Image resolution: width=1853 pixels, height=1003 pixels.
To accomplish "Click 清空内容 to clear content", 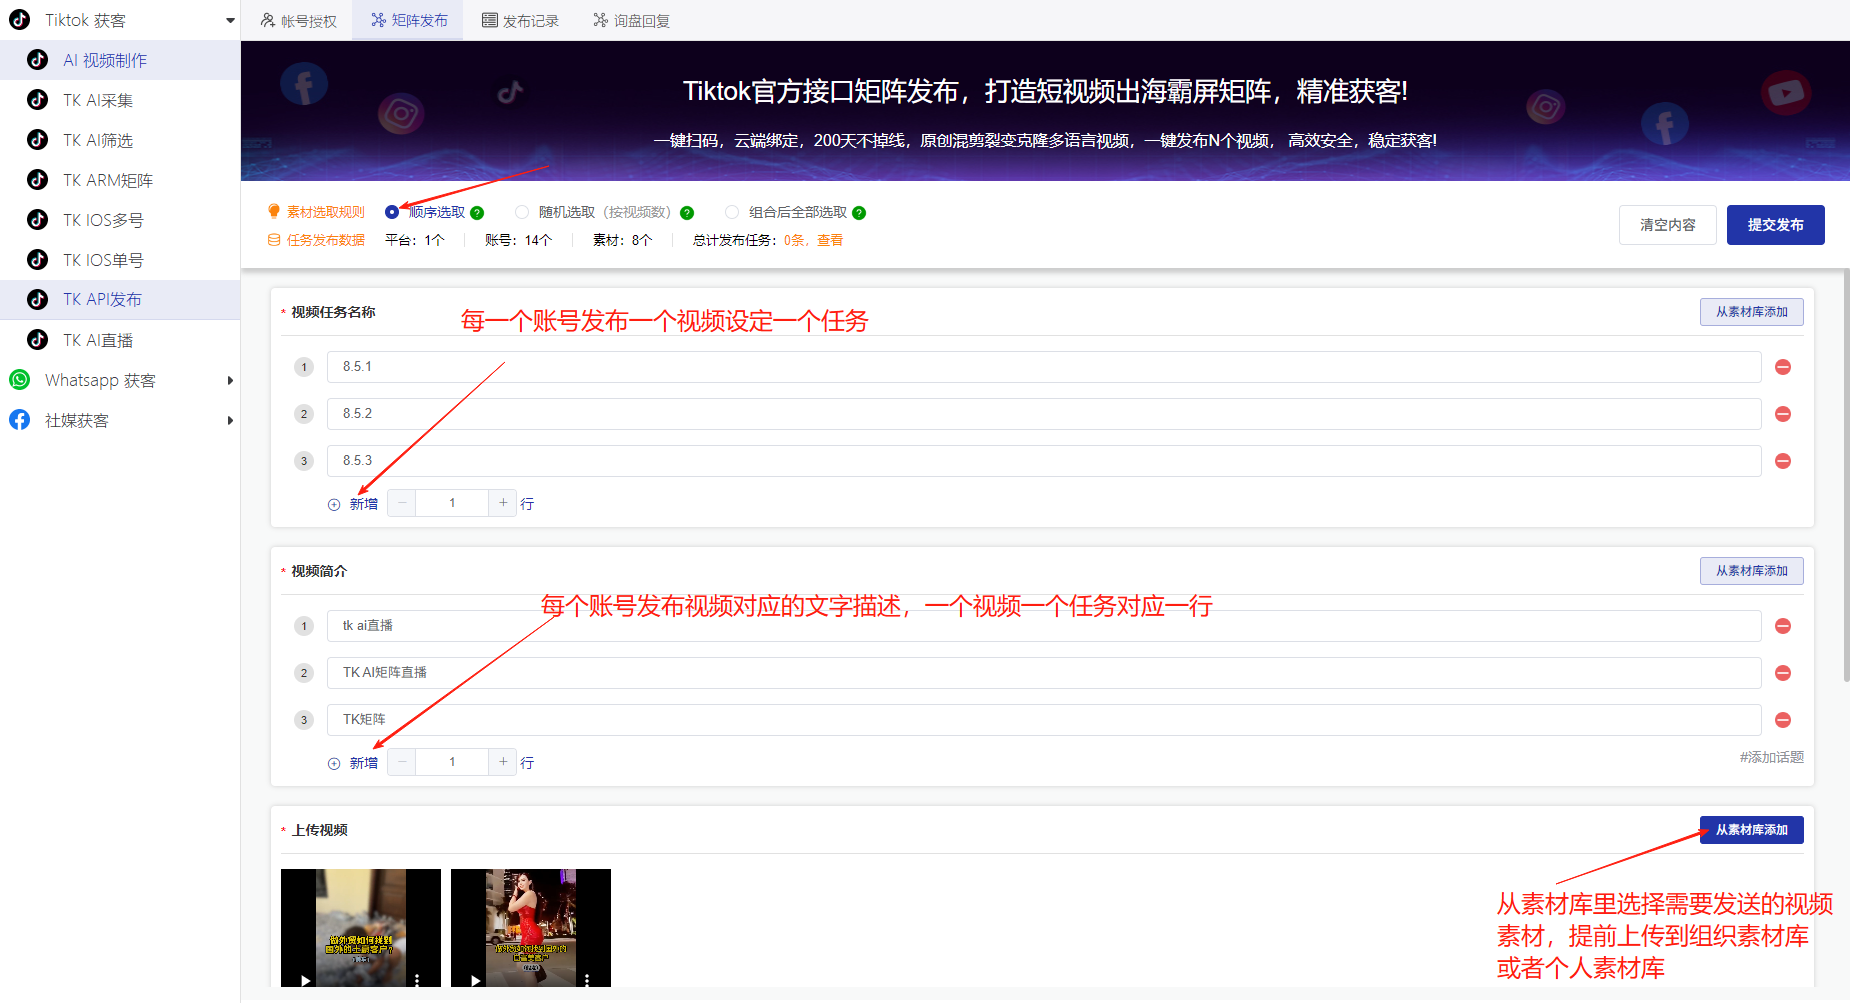I will point(1667,224).
